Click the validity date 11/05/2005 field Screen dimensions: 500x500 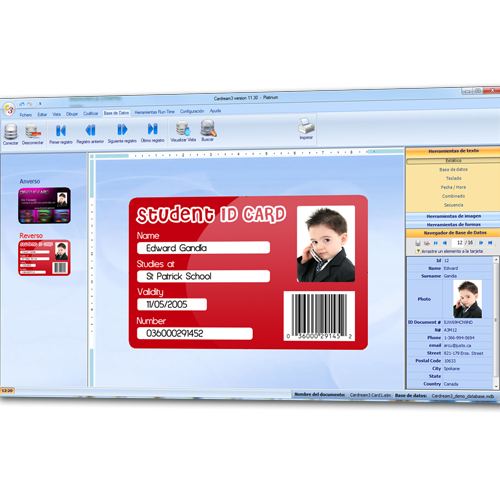tap(172, 304)
